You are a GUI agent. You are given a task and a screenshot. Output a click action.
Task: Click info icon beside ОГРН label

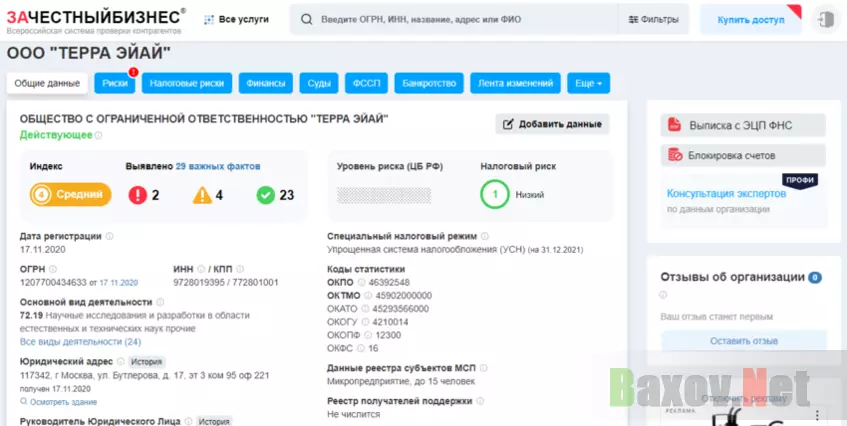click(x=53, y=269)
